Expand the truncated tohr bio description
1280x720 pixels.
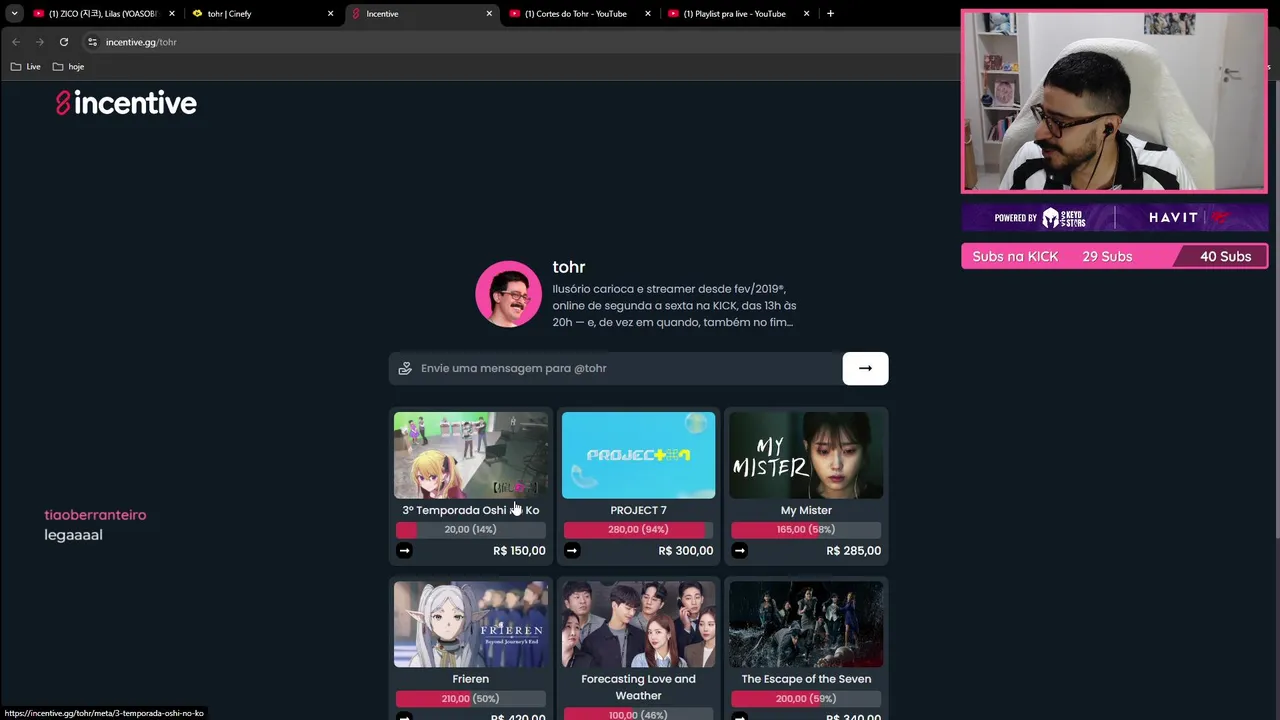(x=675, y=305)
